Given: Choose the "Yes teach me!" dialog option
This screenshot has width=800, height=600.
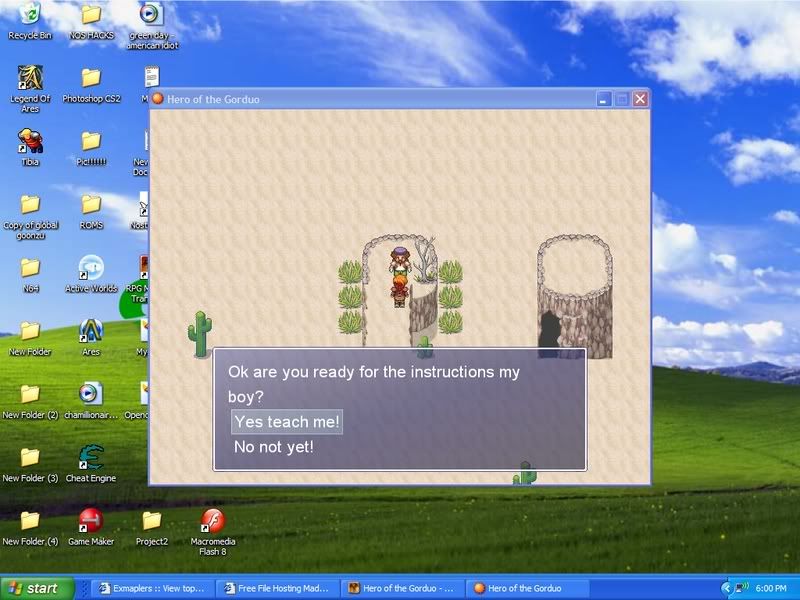Looking at the screenshot, I should (287, 422).
